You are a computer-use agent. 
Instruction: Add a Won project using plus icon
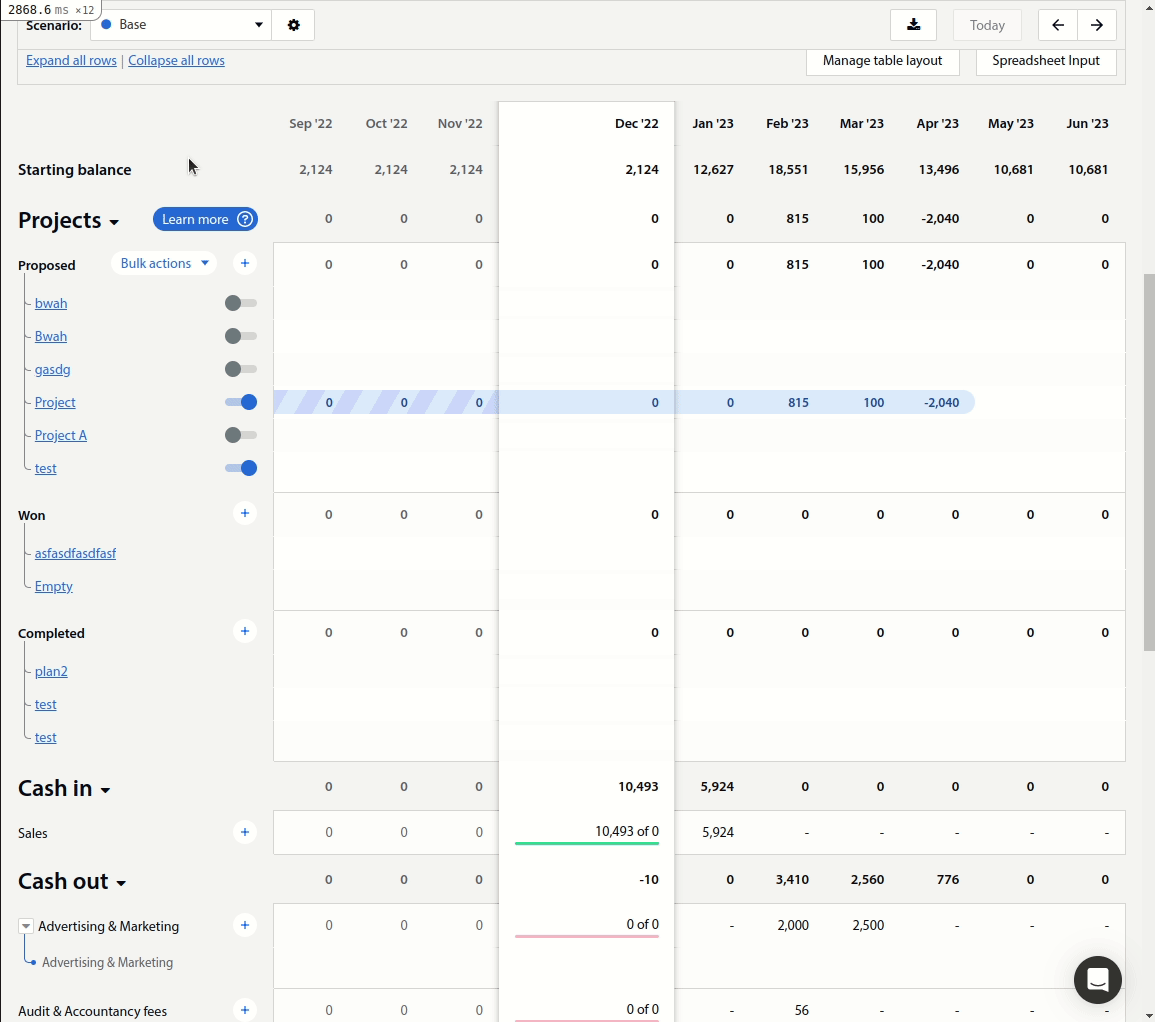pyautogui.click(x=245, y=513)
